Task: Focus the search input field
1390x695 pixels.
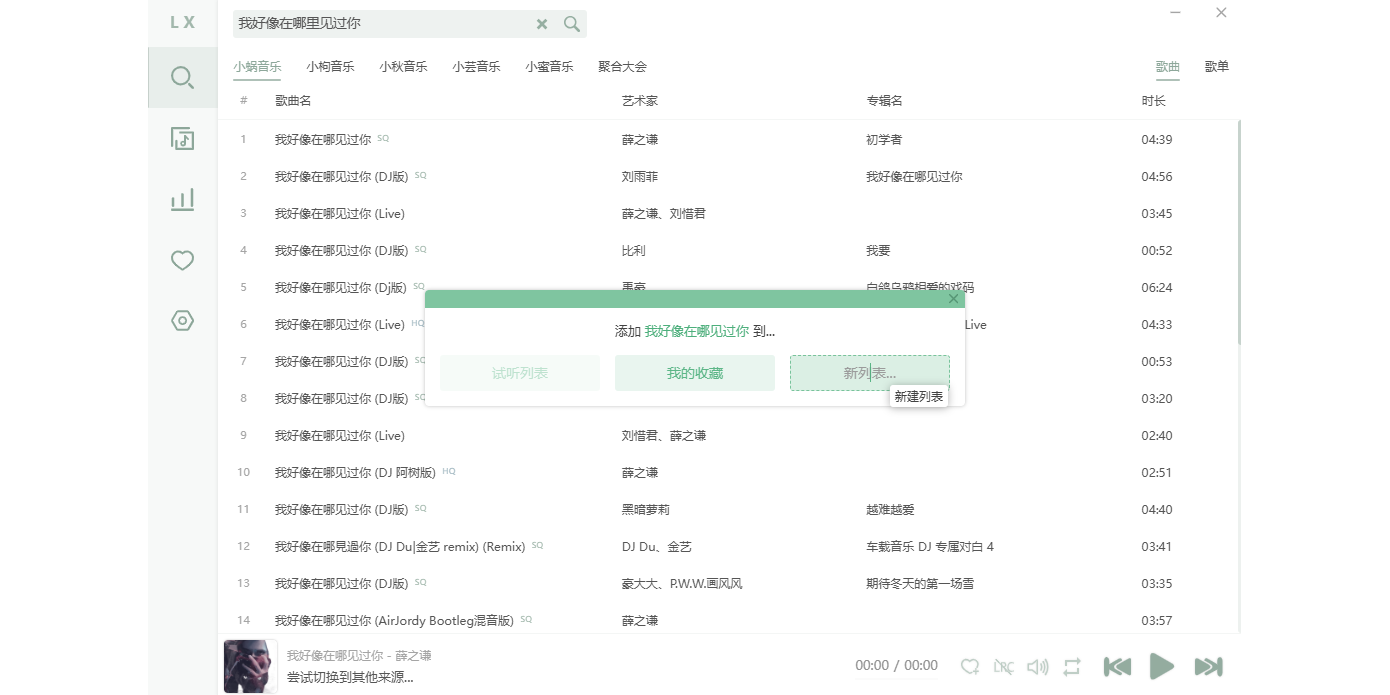Action: click(383, 24)
